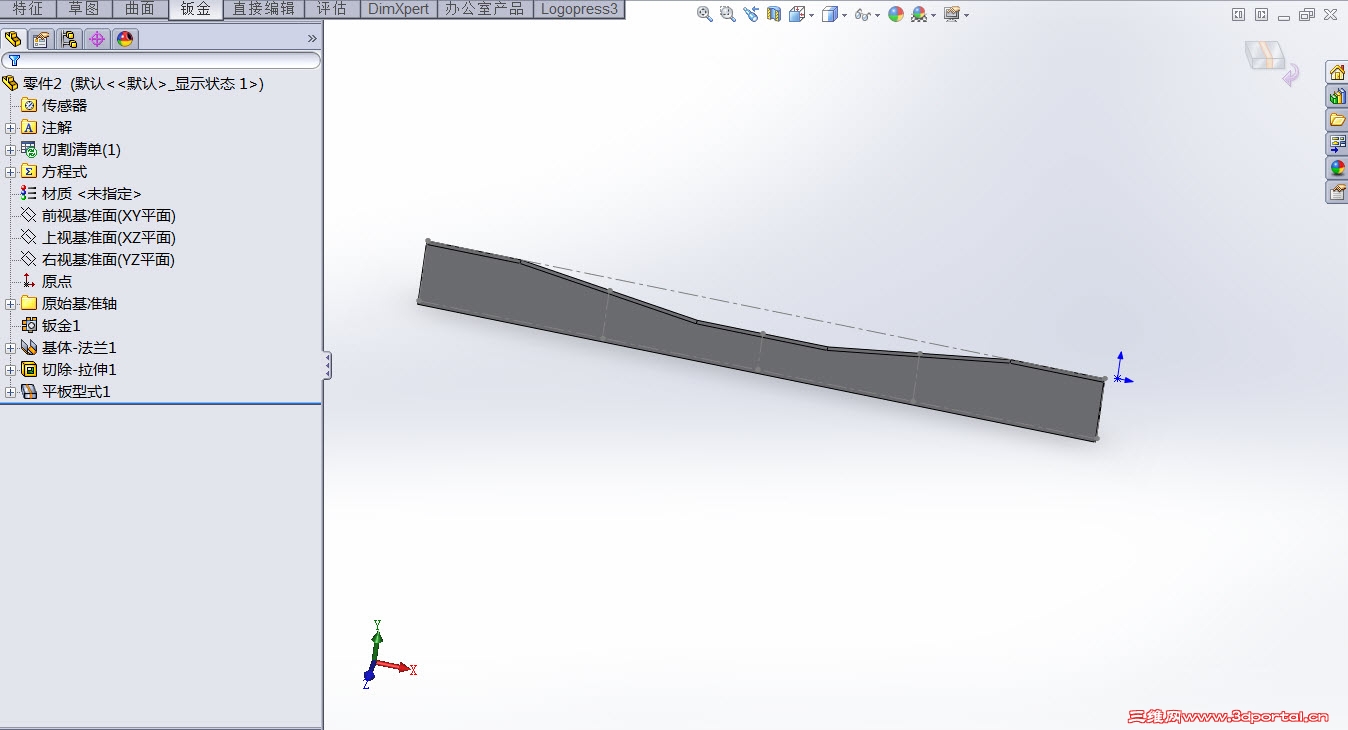This screenshot has height=730, width=1348.
Task: Select 钣金1 feature
Action: (x=61, y=326)
